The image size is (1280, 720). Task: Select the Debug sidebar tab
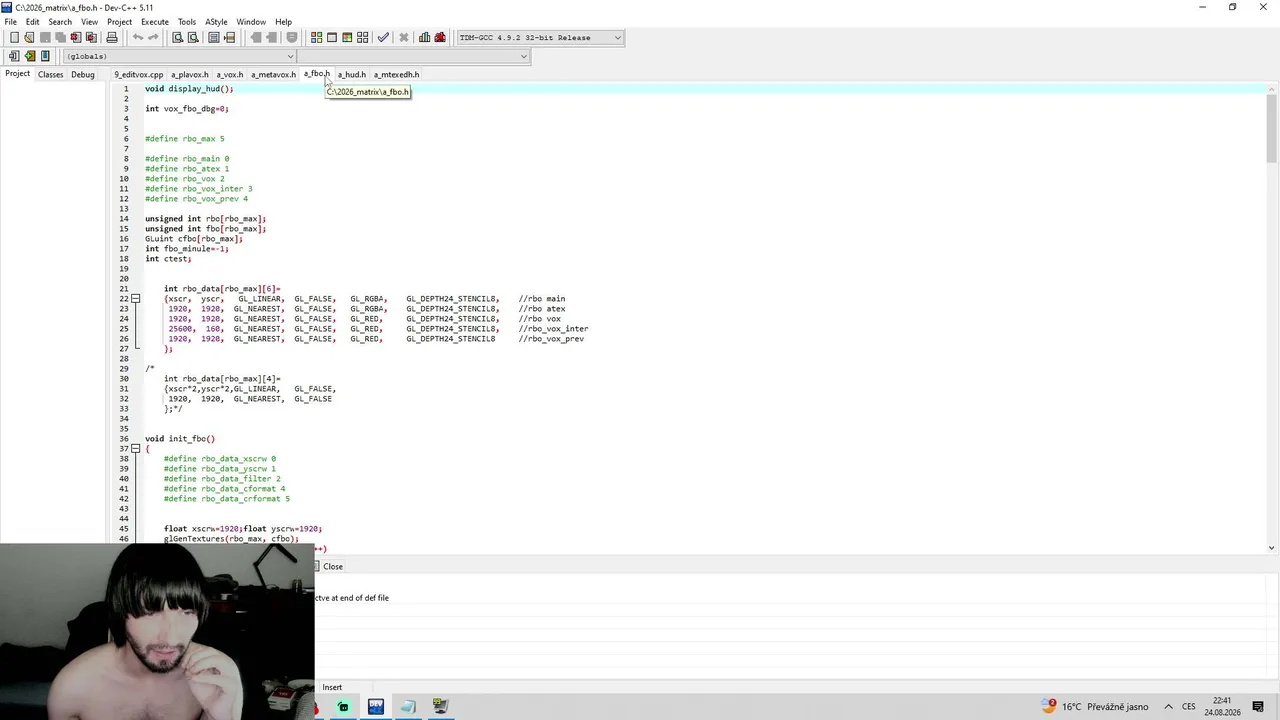pyautogui.click(x=83, y=74)
